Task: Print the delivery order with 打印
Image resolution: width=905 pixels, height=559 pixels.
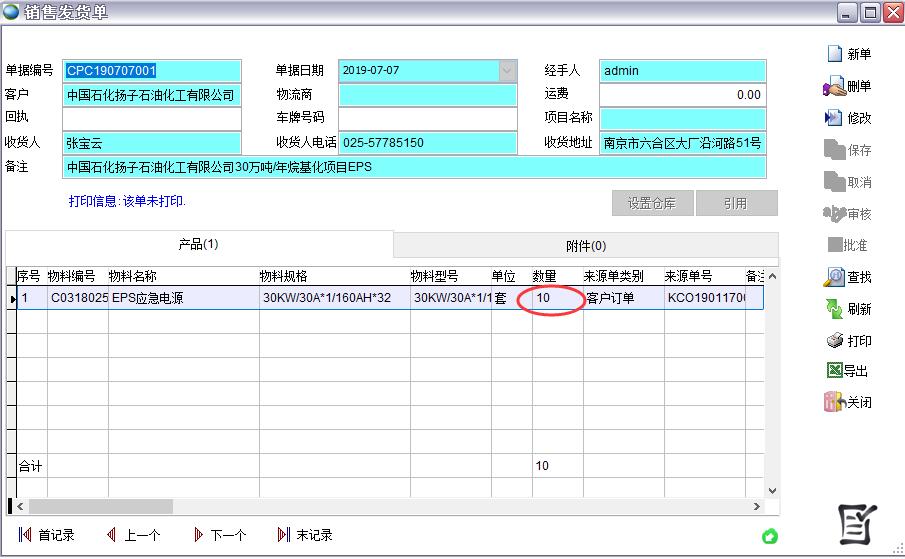Action: tap(835, 341)
